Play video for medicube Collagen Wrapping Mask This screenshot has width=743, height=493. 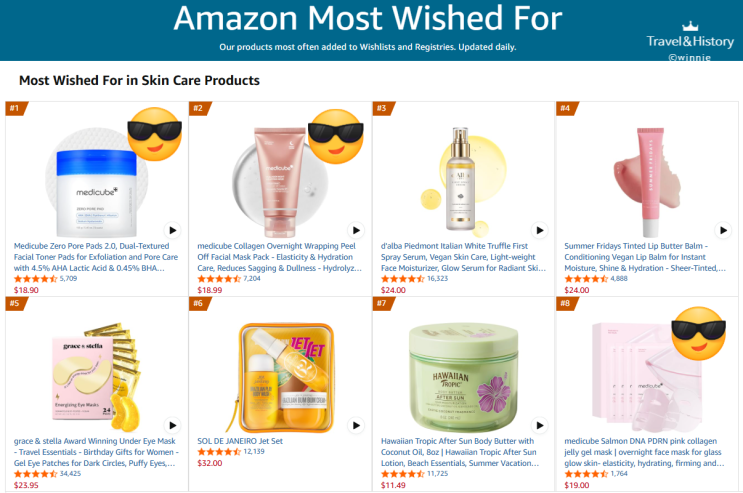pyautogui.click(x=356, y=230)
